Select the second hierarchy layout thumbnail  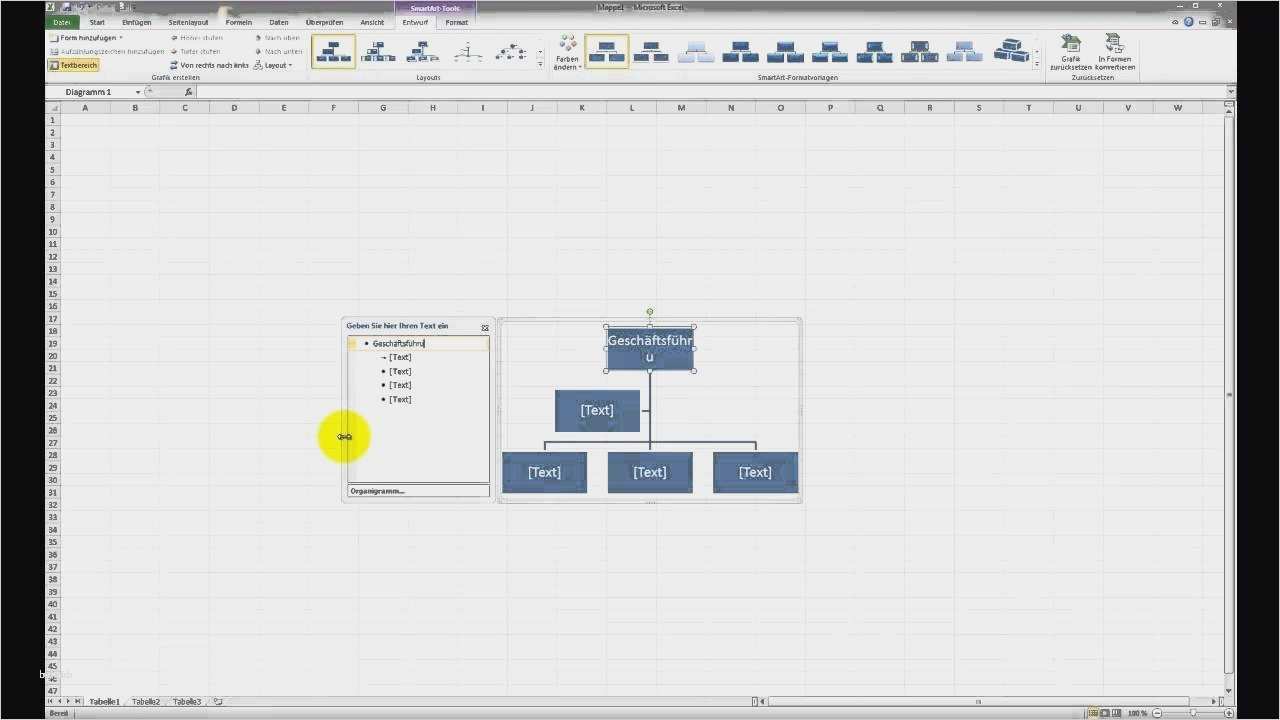pyautogui.click(x=378, y=52)
